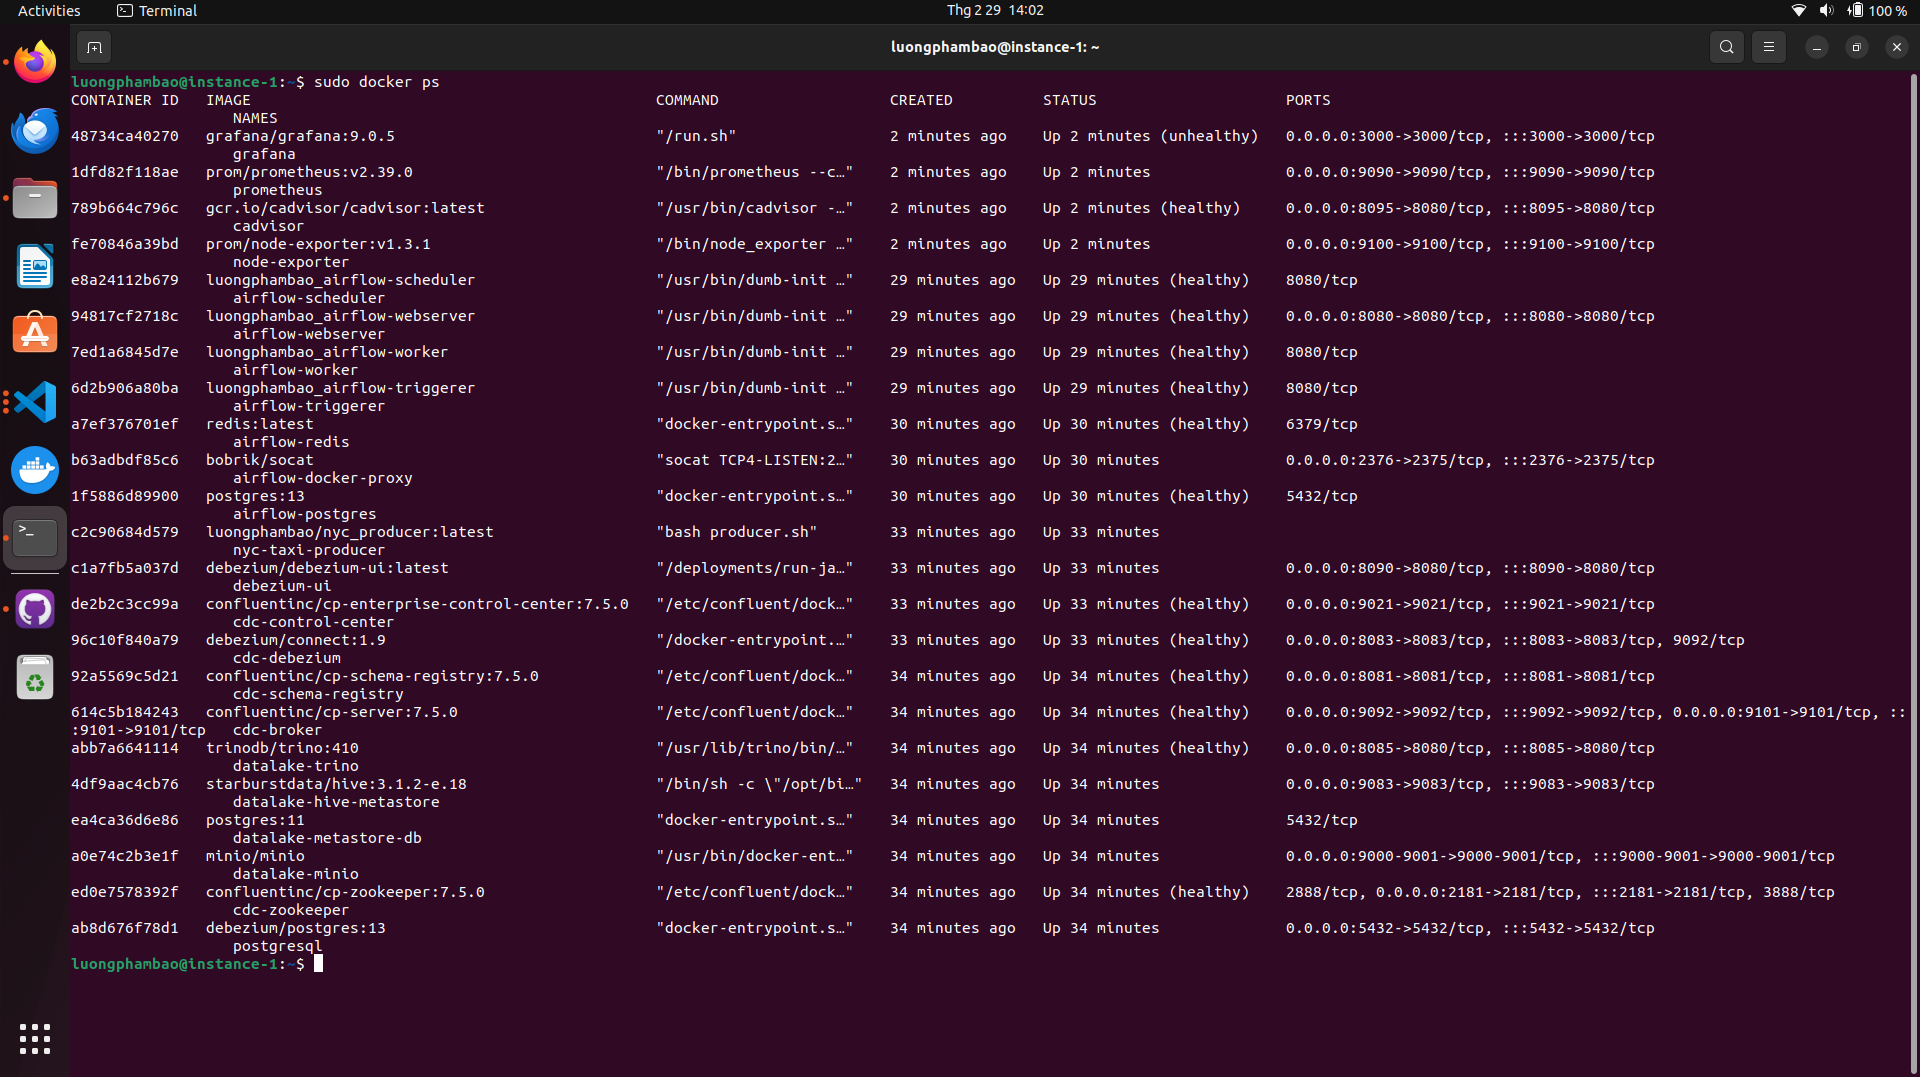This screenshot has width=1920, height=1077.
Task: Open LibreOffice Writer from the dock
Action: (35, 266)
